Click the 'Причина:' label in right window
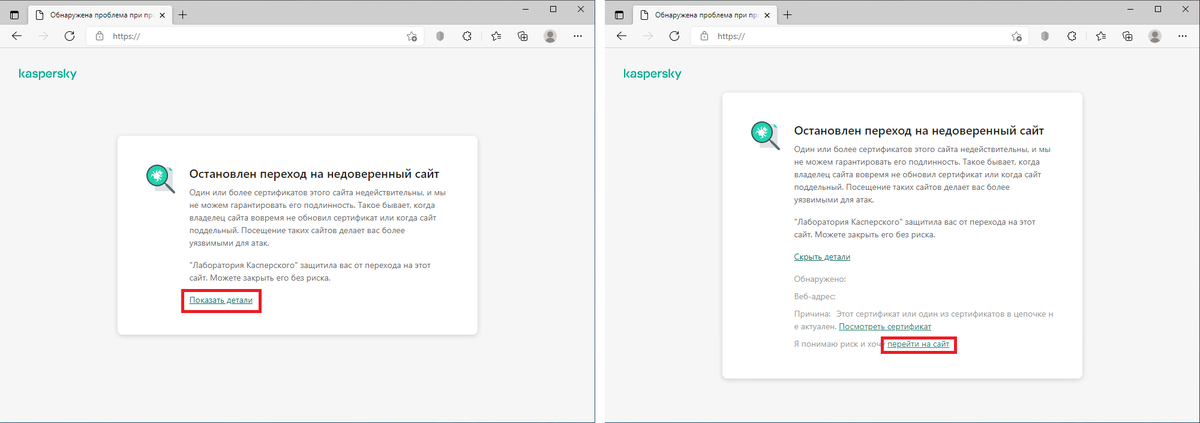Viewport: 1200px width, 423px height. coord(812,314)
